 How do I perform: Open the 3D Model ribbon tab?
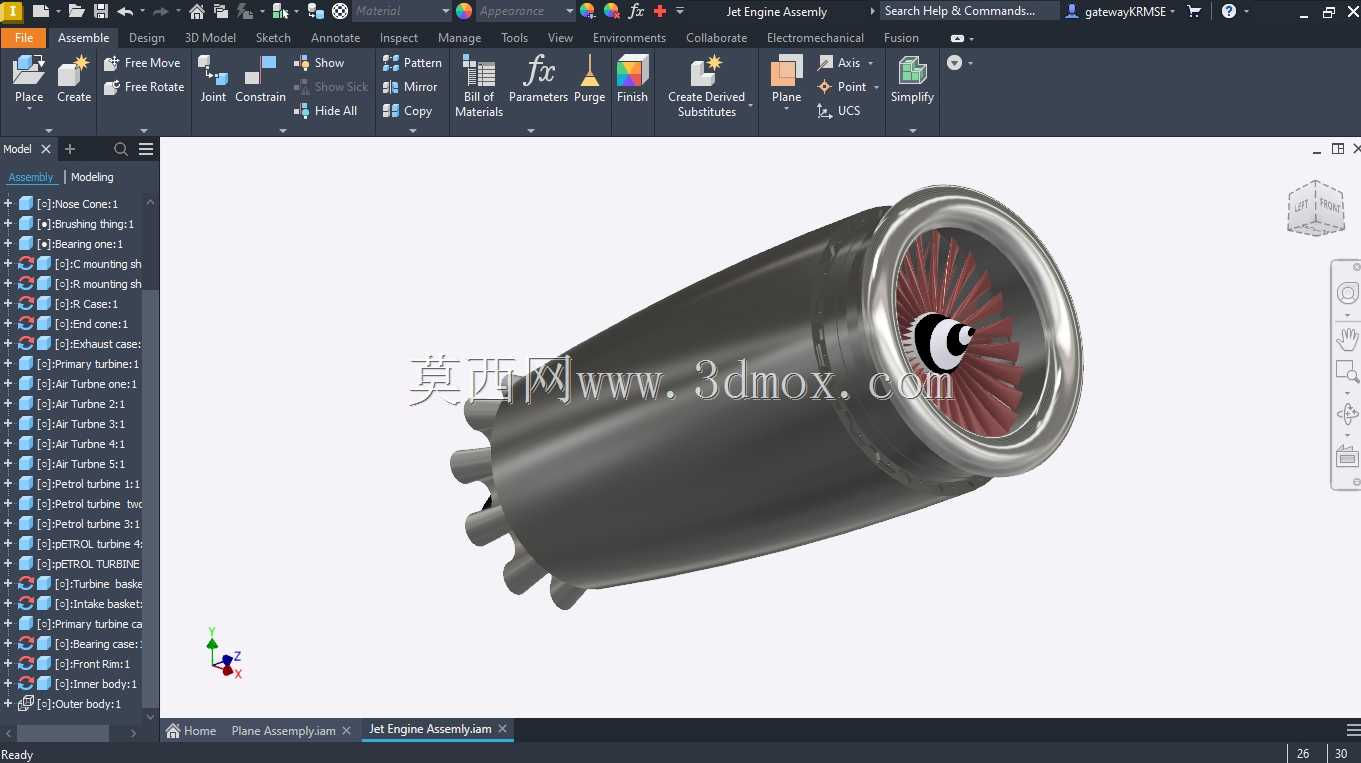[x=211, y=38]
